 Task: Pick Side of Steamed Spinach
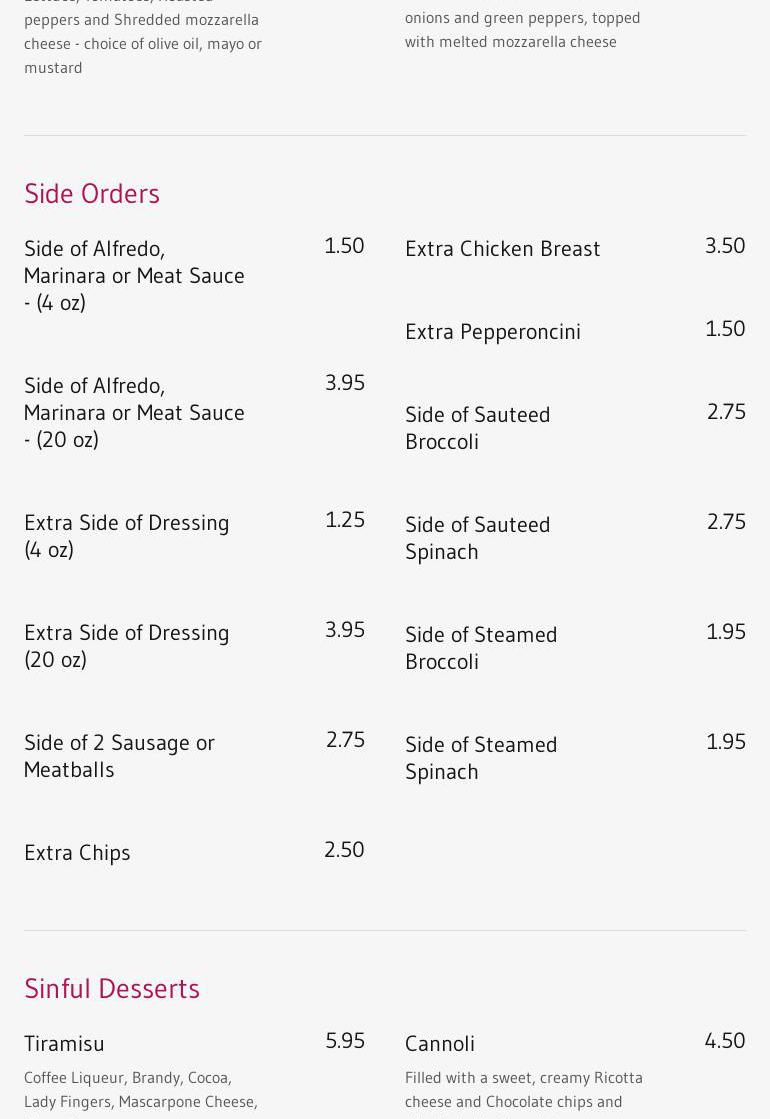click(481, 758)
